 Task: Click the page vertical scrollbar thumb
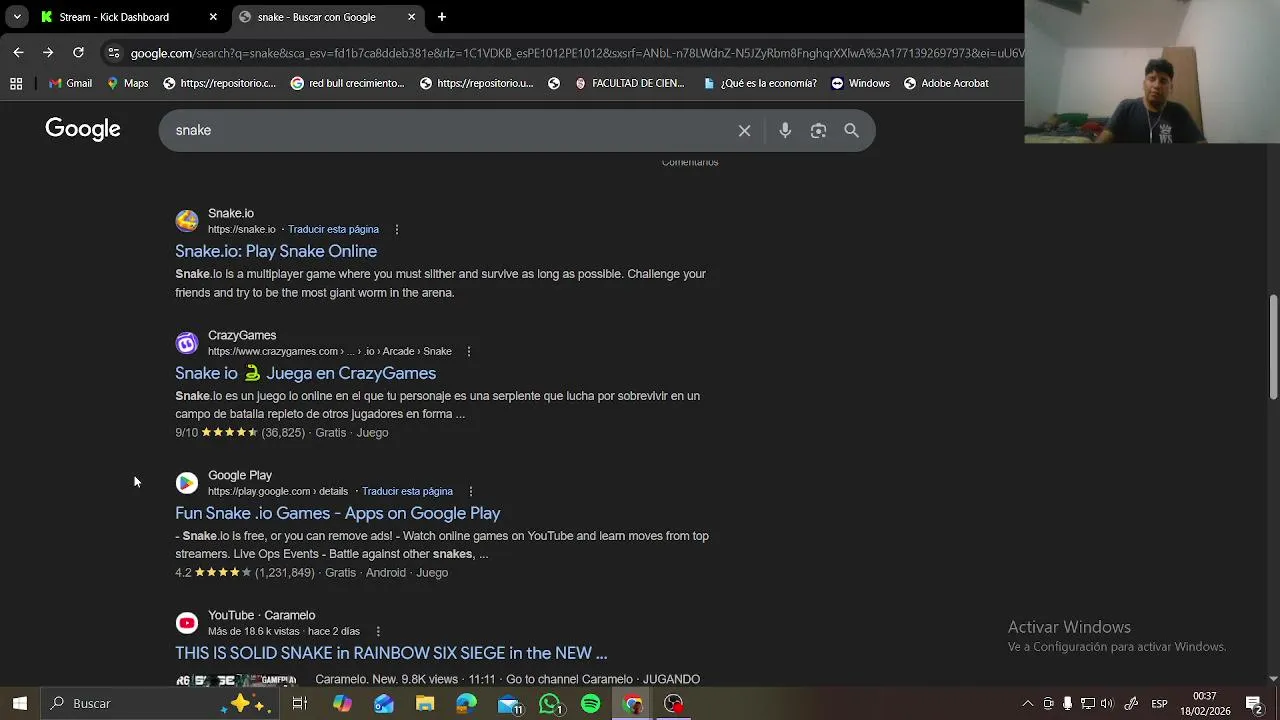point(1273,347)
